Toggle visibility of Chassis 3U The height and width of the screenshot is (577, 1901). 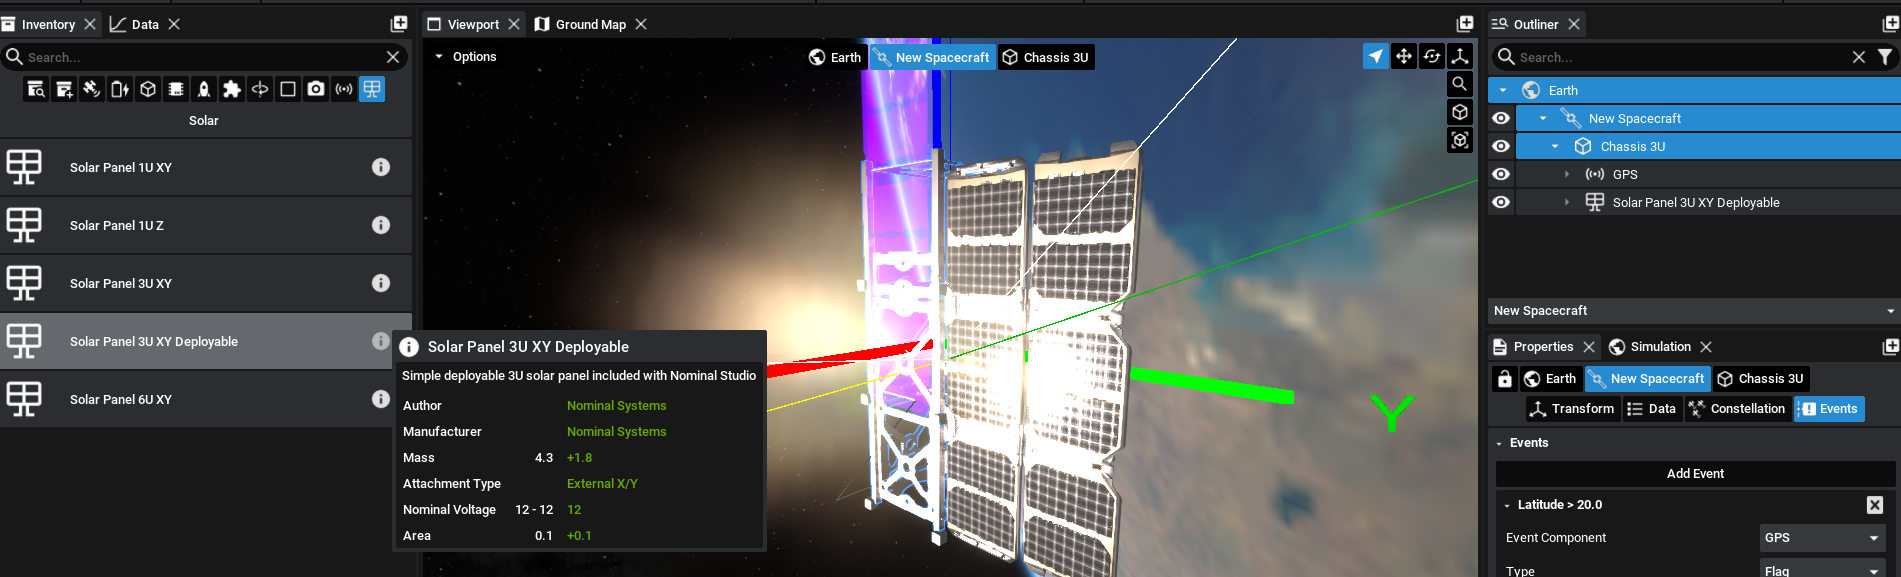(x=1501, y=146)
